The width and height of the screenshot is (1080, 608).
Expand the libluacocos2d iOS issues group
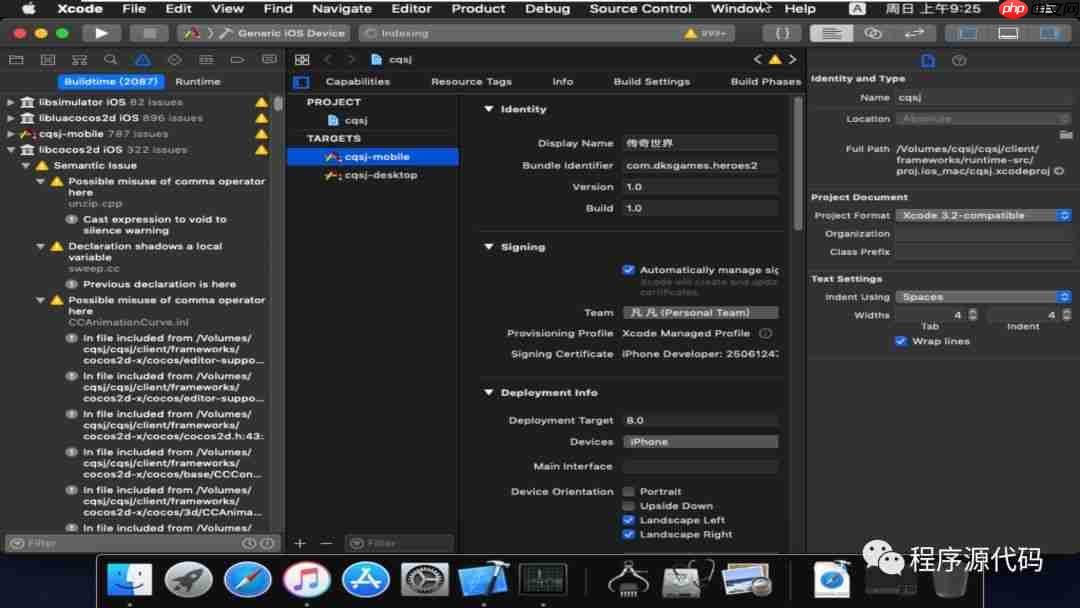click(x=10, y=118)
